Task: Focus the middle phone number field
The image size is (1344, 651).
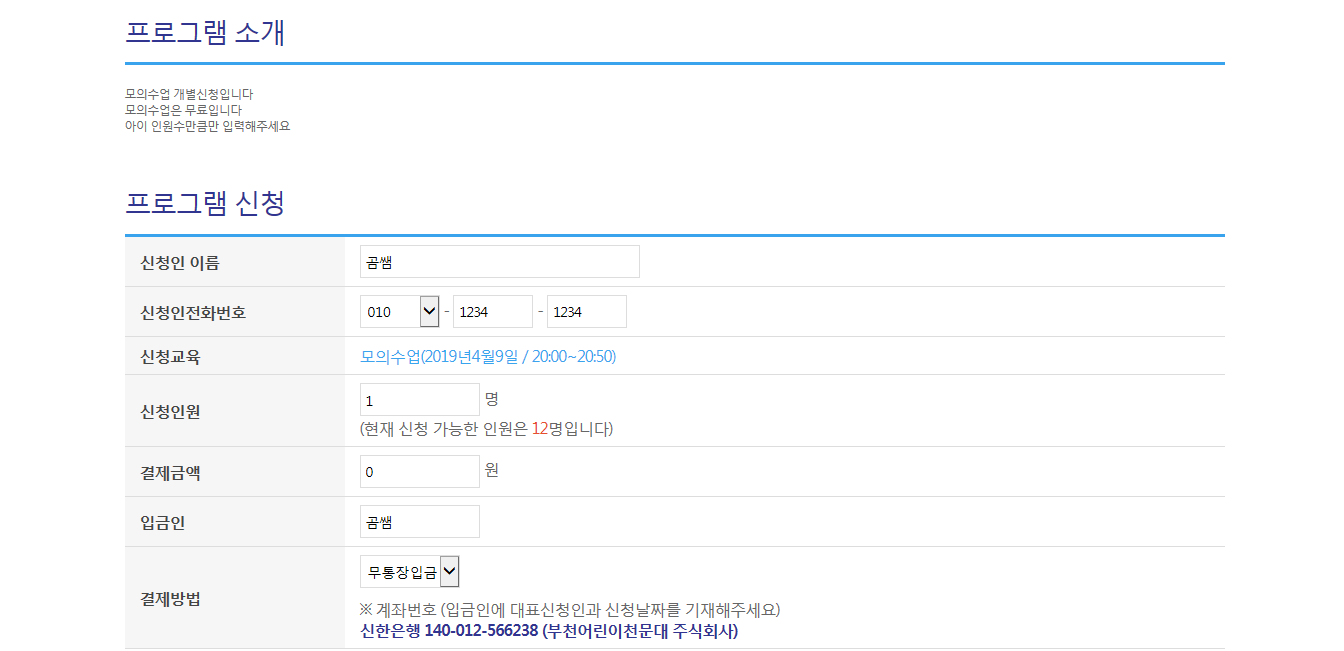Action: 492,312
